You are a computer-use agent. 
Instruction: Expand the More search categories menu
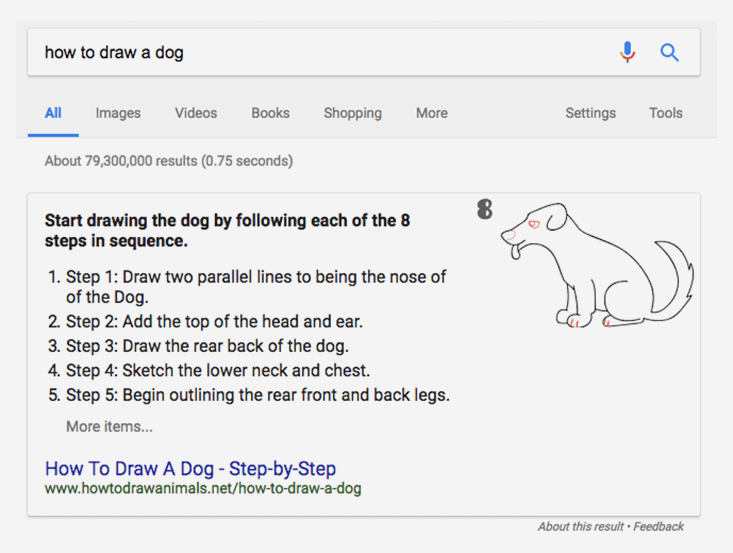click(432, 113)
